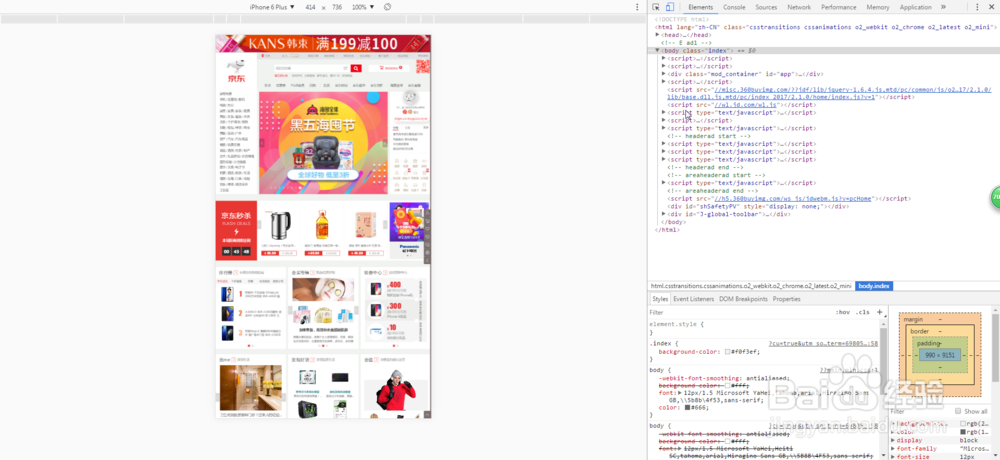Expand the computed font-size property

[x=893, y=457]
